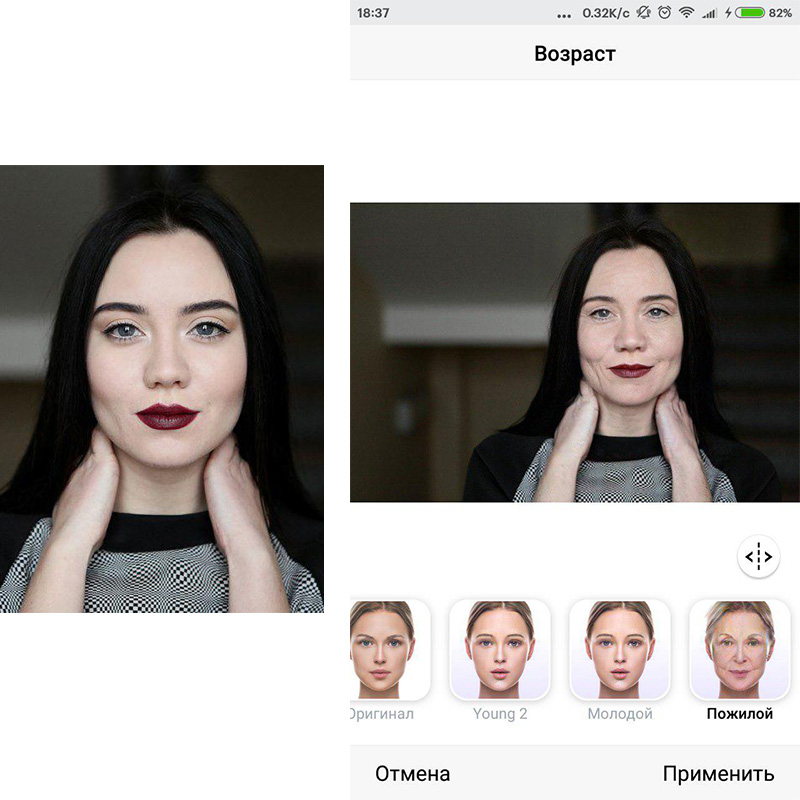This screenshot has height=800, width=800.
Task: Select the Пожилой aged filter thumbnail
Action: pos(740,649)
